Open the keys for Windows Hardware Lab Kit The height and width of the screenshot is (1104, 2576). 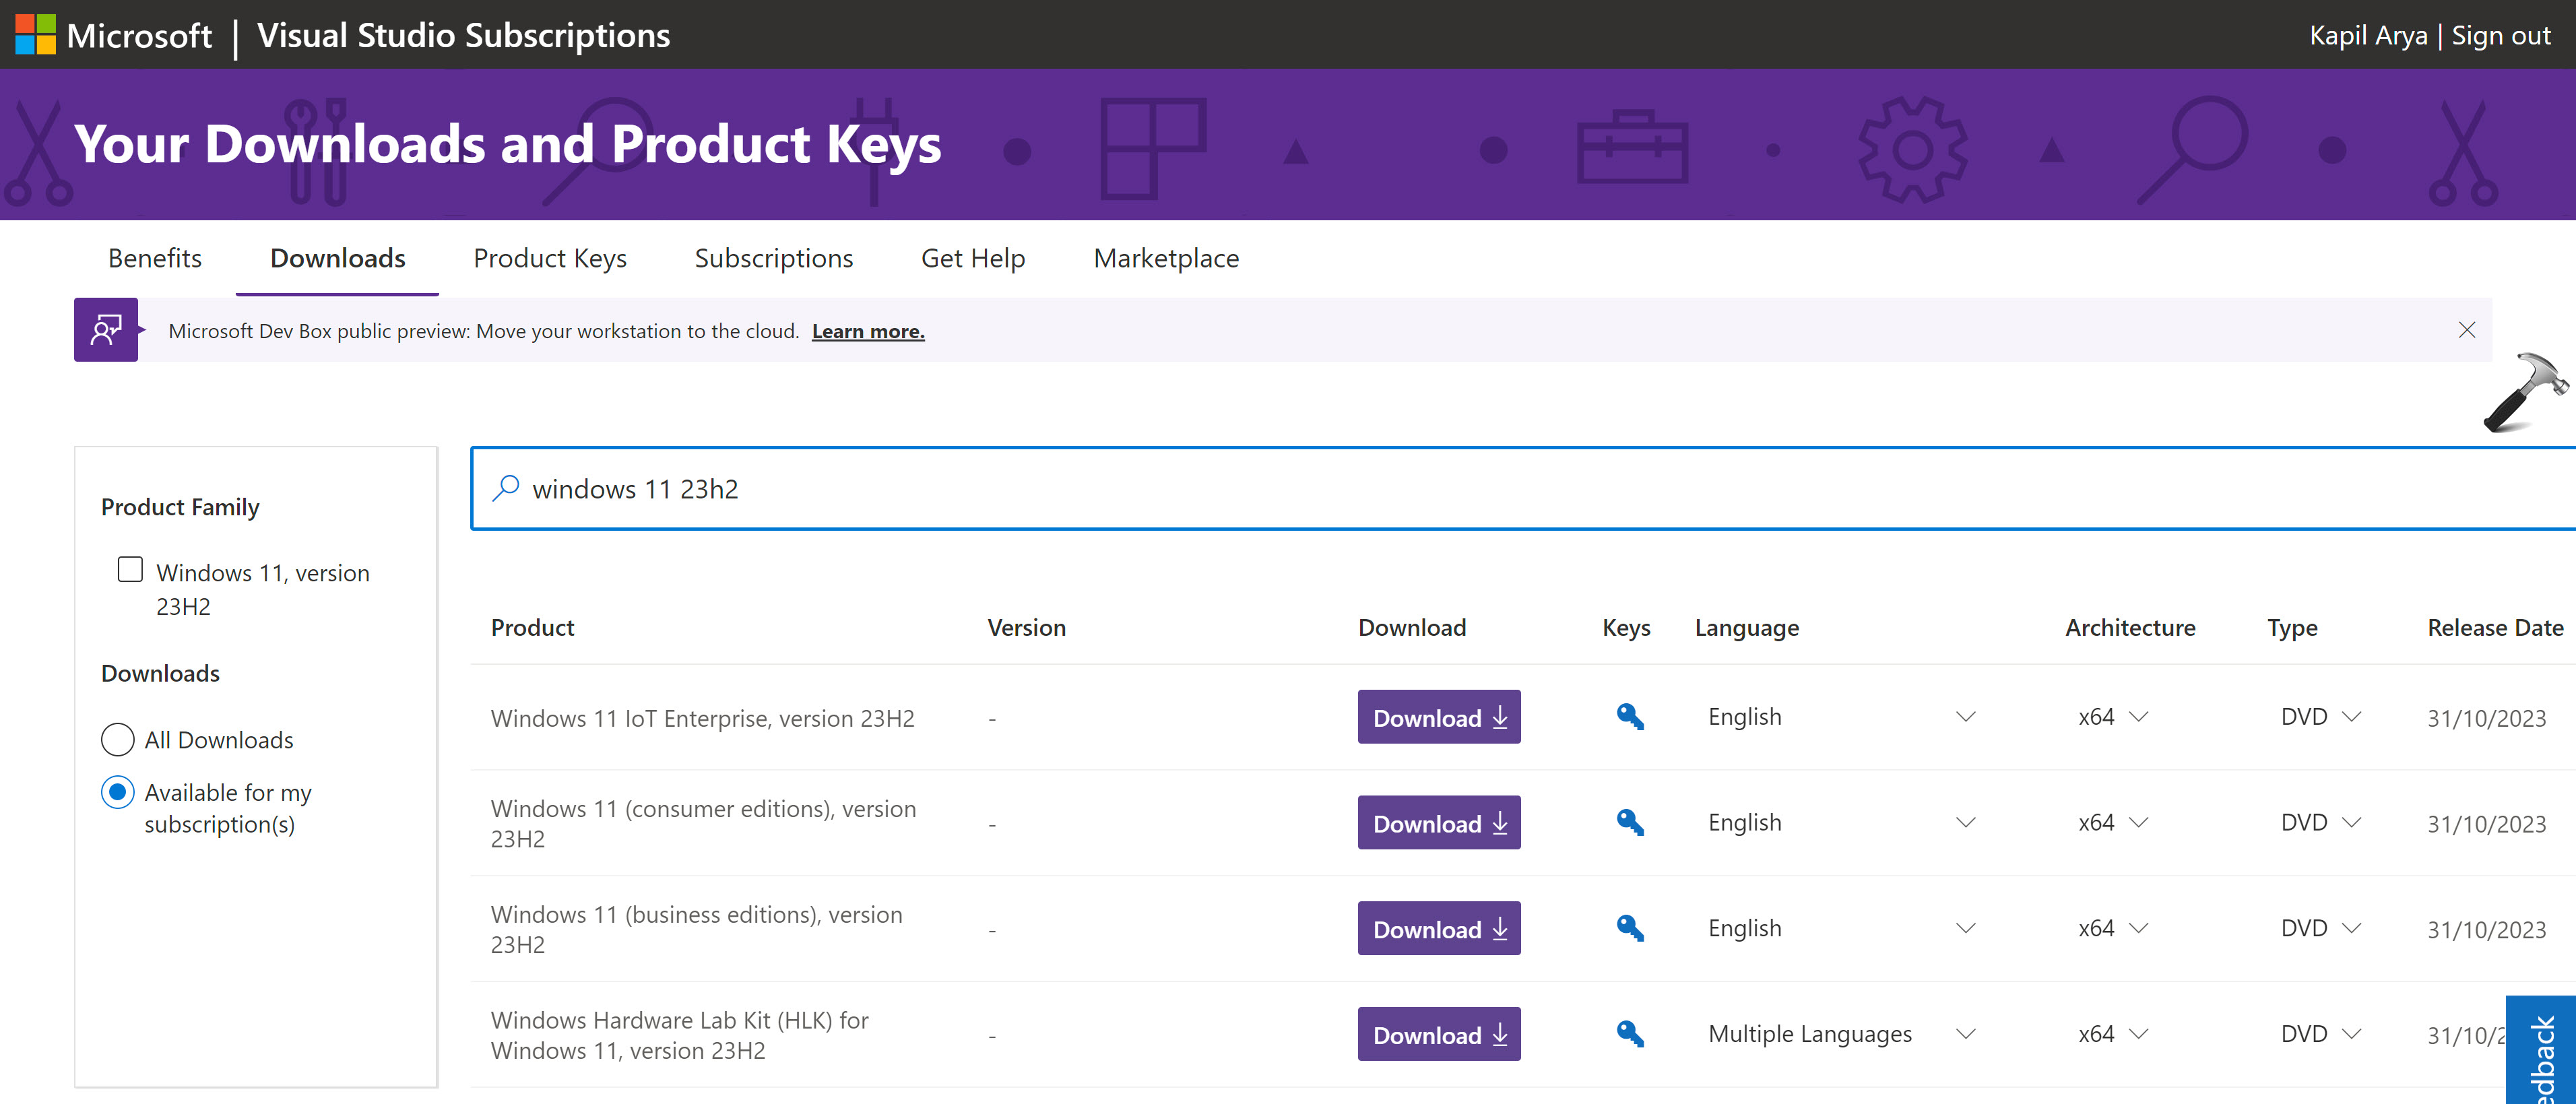1629,1034
